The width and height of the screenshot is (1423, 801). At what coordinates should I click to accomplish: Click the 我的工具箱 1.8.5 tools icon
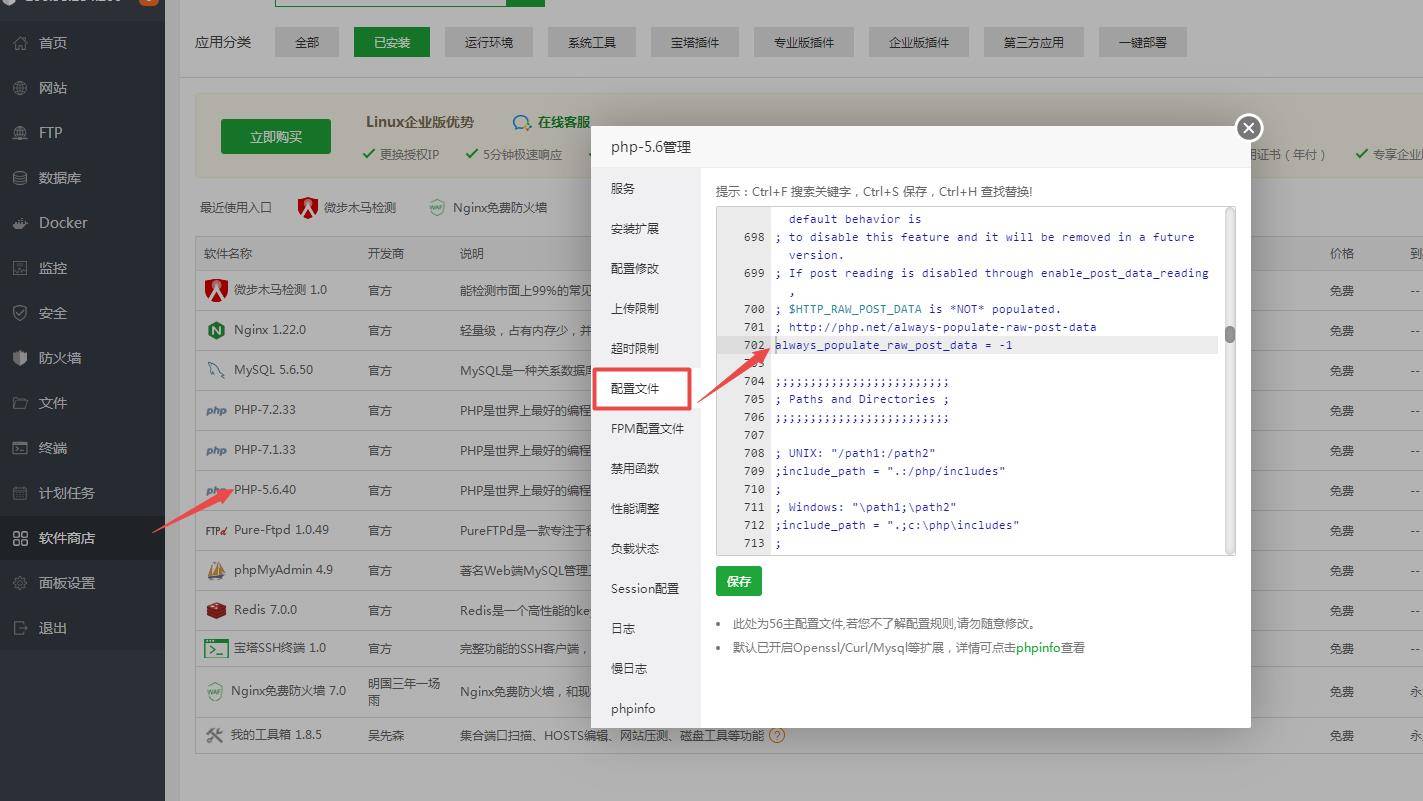pyautogui.click(x=214, y=735)
